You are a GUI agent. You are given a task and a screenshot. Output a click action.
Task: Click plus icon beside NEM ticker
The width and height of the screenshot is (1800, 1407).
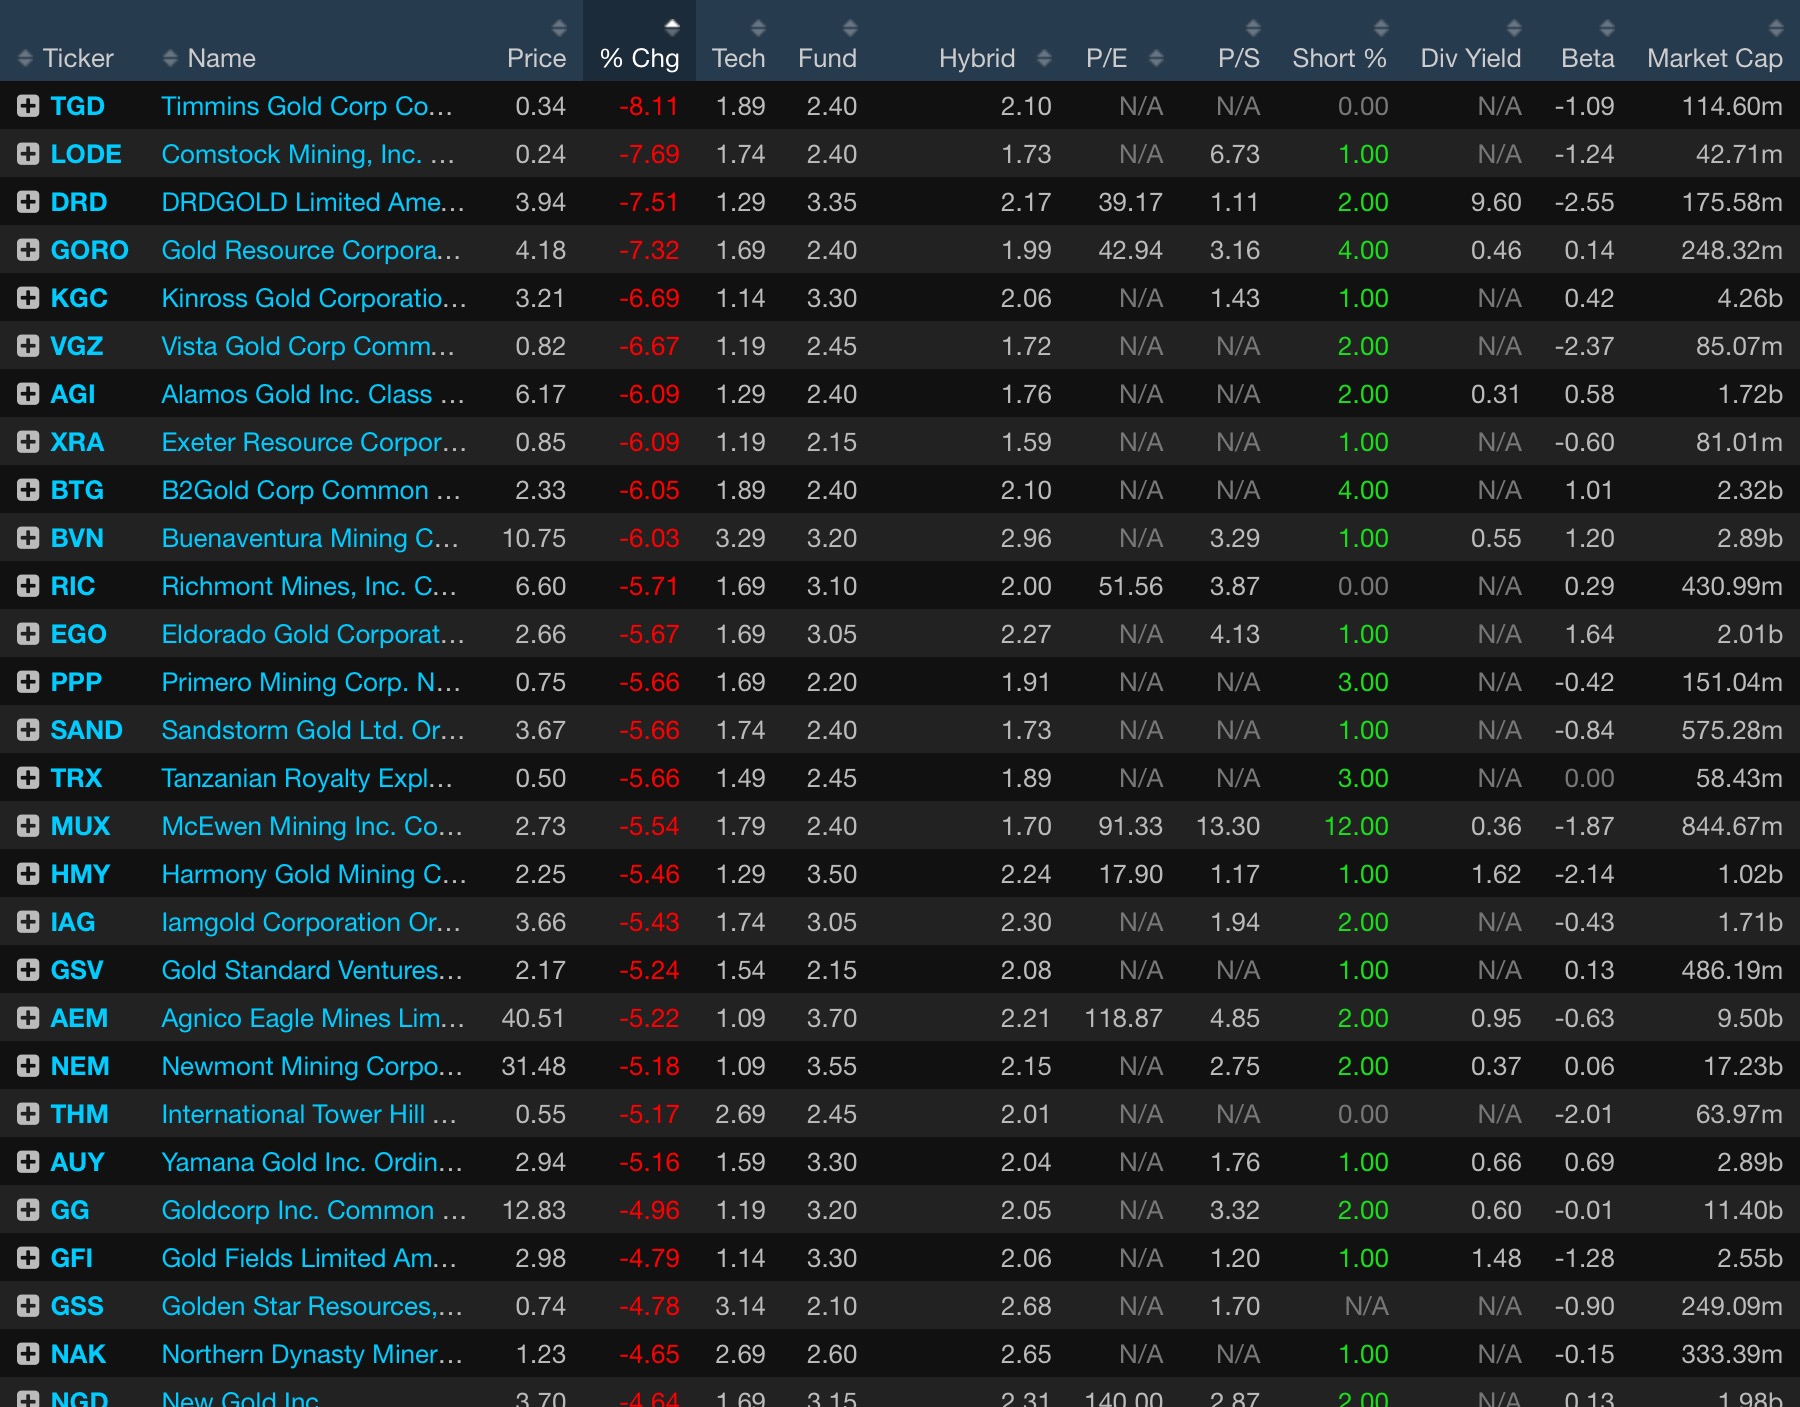coord(28,1066)
